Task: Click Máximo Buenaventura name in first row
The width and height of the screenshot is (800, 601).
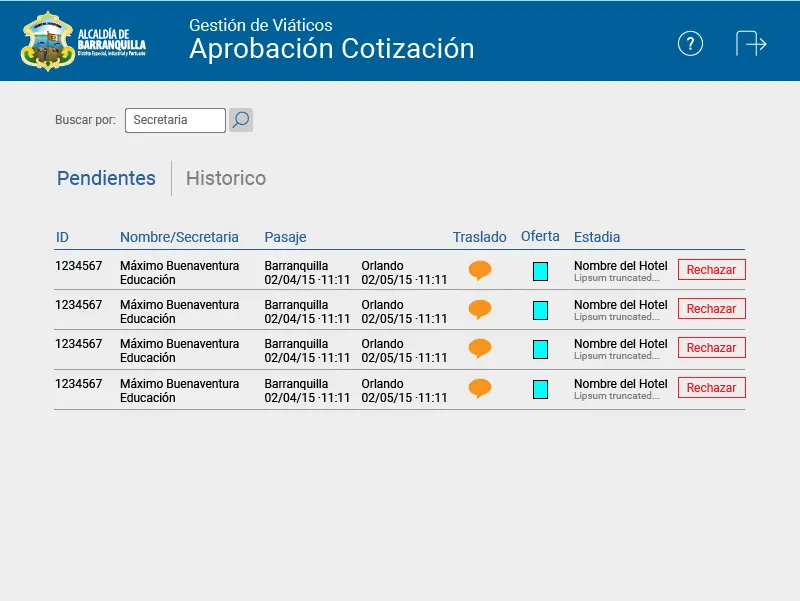Action: tap(180, 266)
